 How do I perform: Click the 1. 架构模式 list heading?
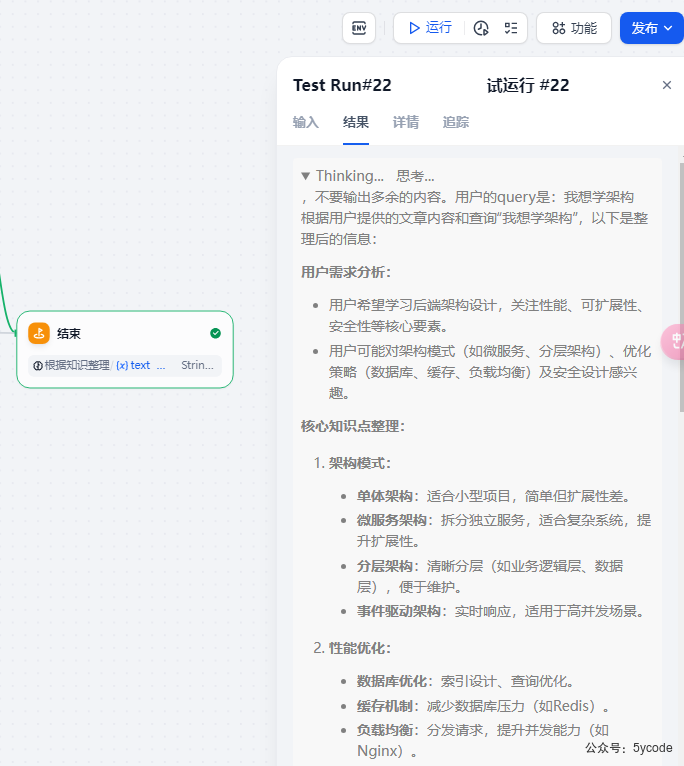click(352, 463)
